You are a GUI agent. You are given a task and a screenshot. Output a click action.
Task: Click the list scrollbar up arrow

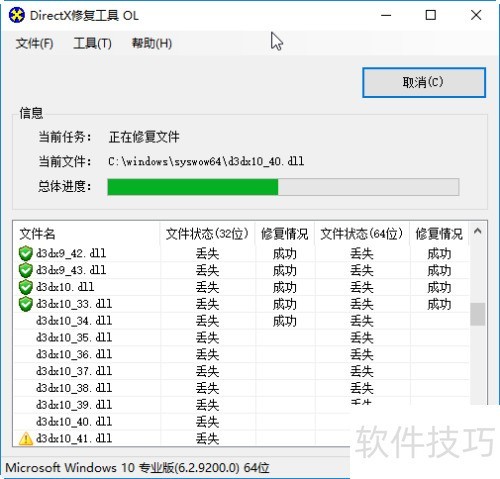tap(478, 231)
